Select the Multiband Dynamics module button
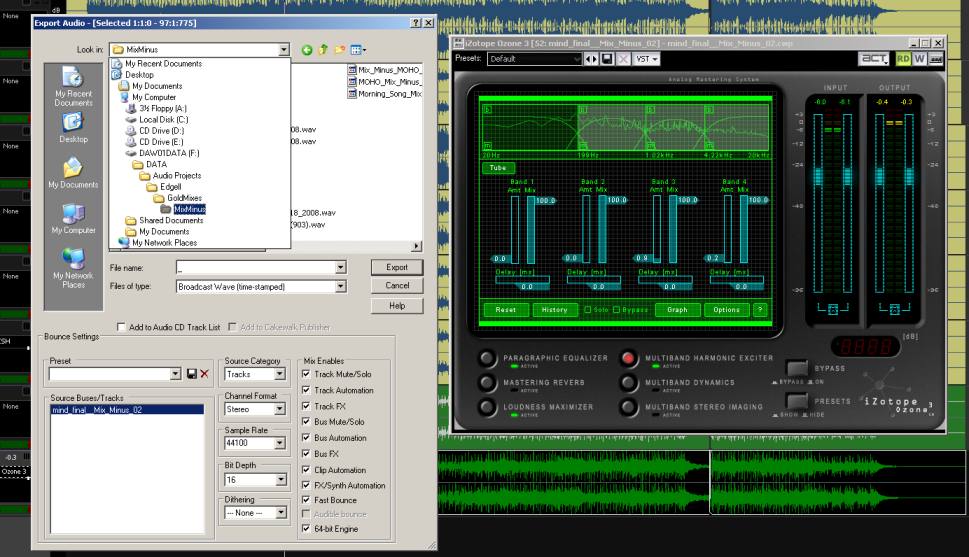This screenshot has height=557, width=969. [x=629, y=382]
